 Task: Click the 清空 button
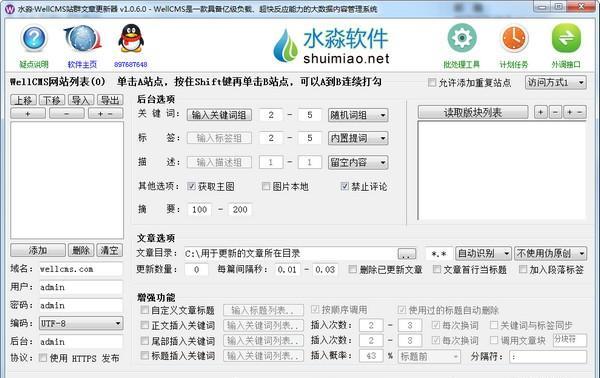tap(109, 251)
